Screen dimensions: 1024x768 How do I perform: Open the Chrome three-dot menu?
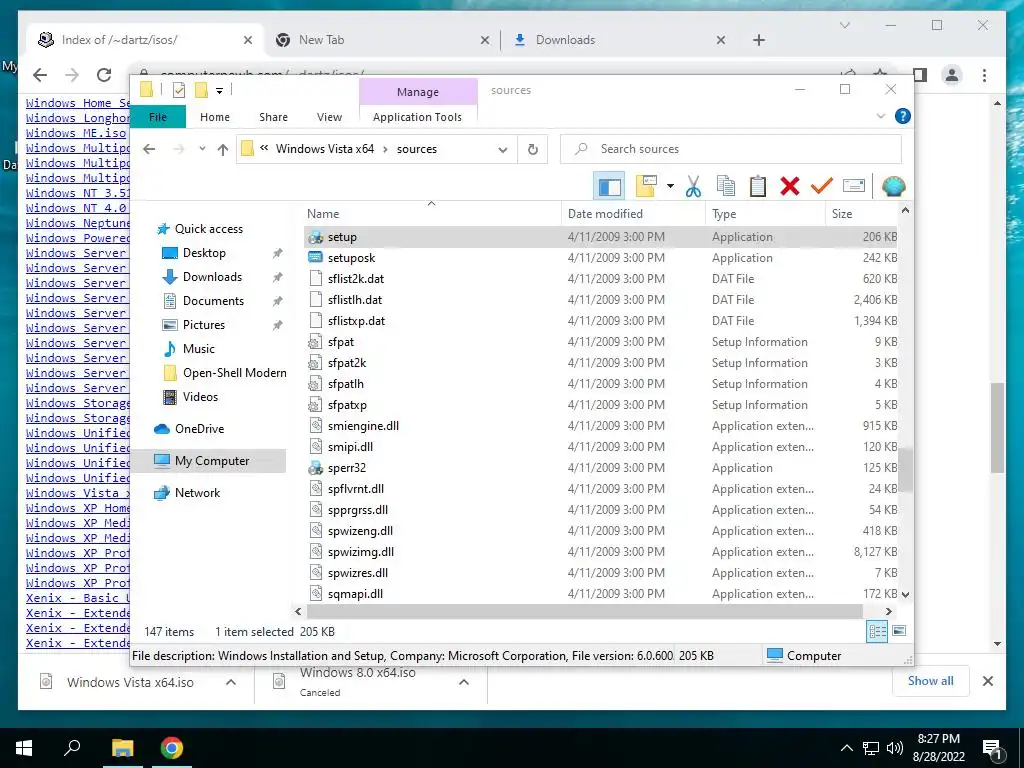pyautogui.click(x=984, y=75)
